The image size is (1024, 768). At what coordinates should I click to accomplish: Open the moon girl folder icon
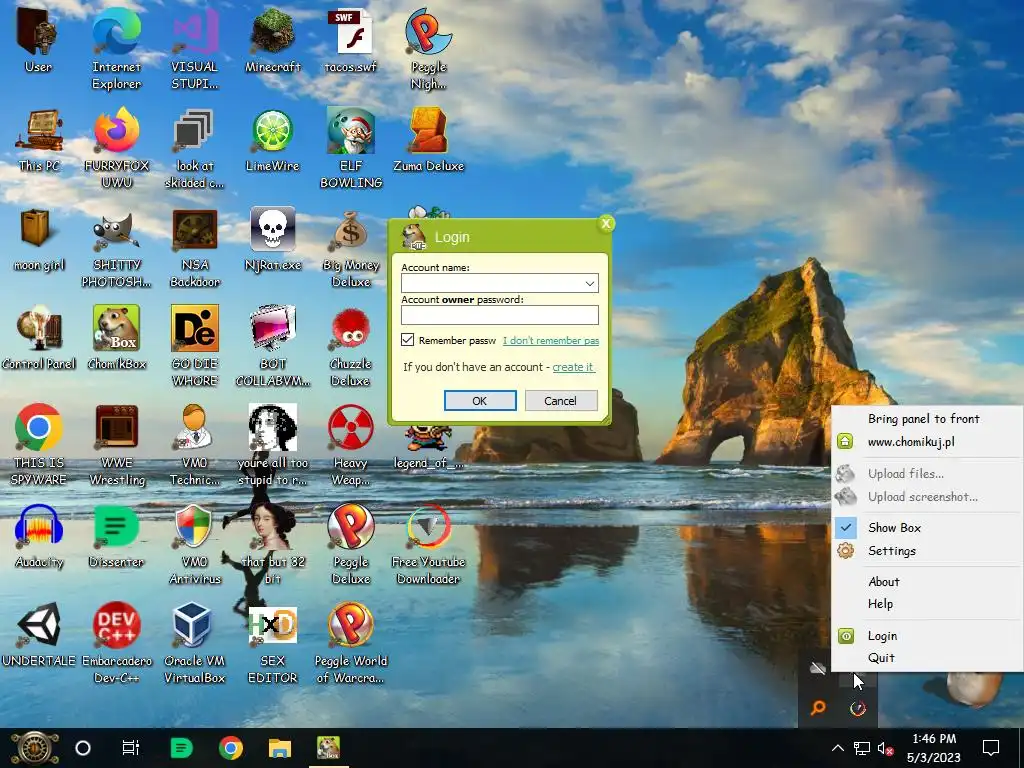(x=36, y=229)
